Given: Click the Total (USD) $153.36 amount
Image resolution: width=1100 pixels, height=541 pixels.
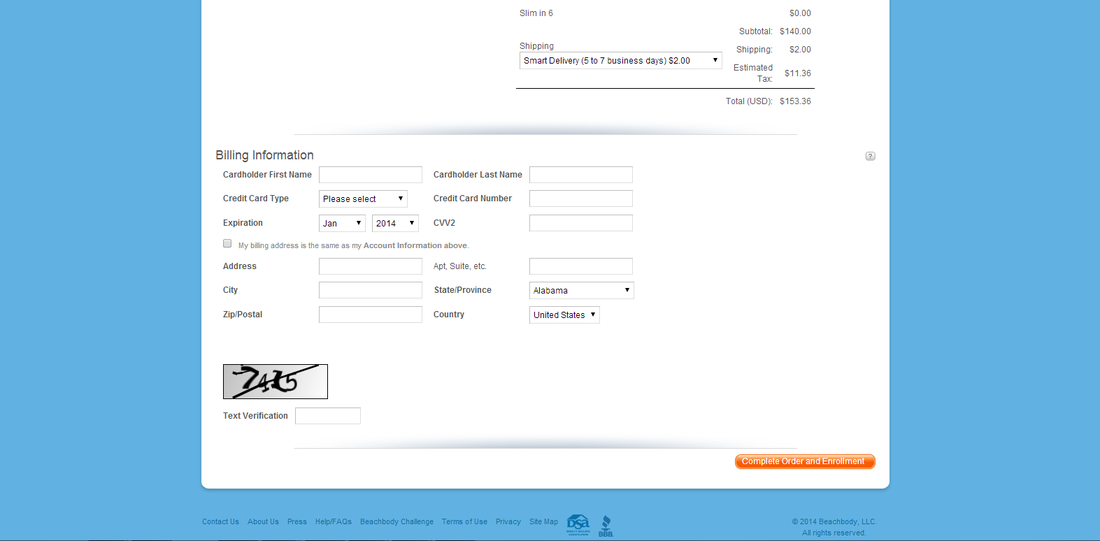Looking at the screenshot, I should click(796, 101).
